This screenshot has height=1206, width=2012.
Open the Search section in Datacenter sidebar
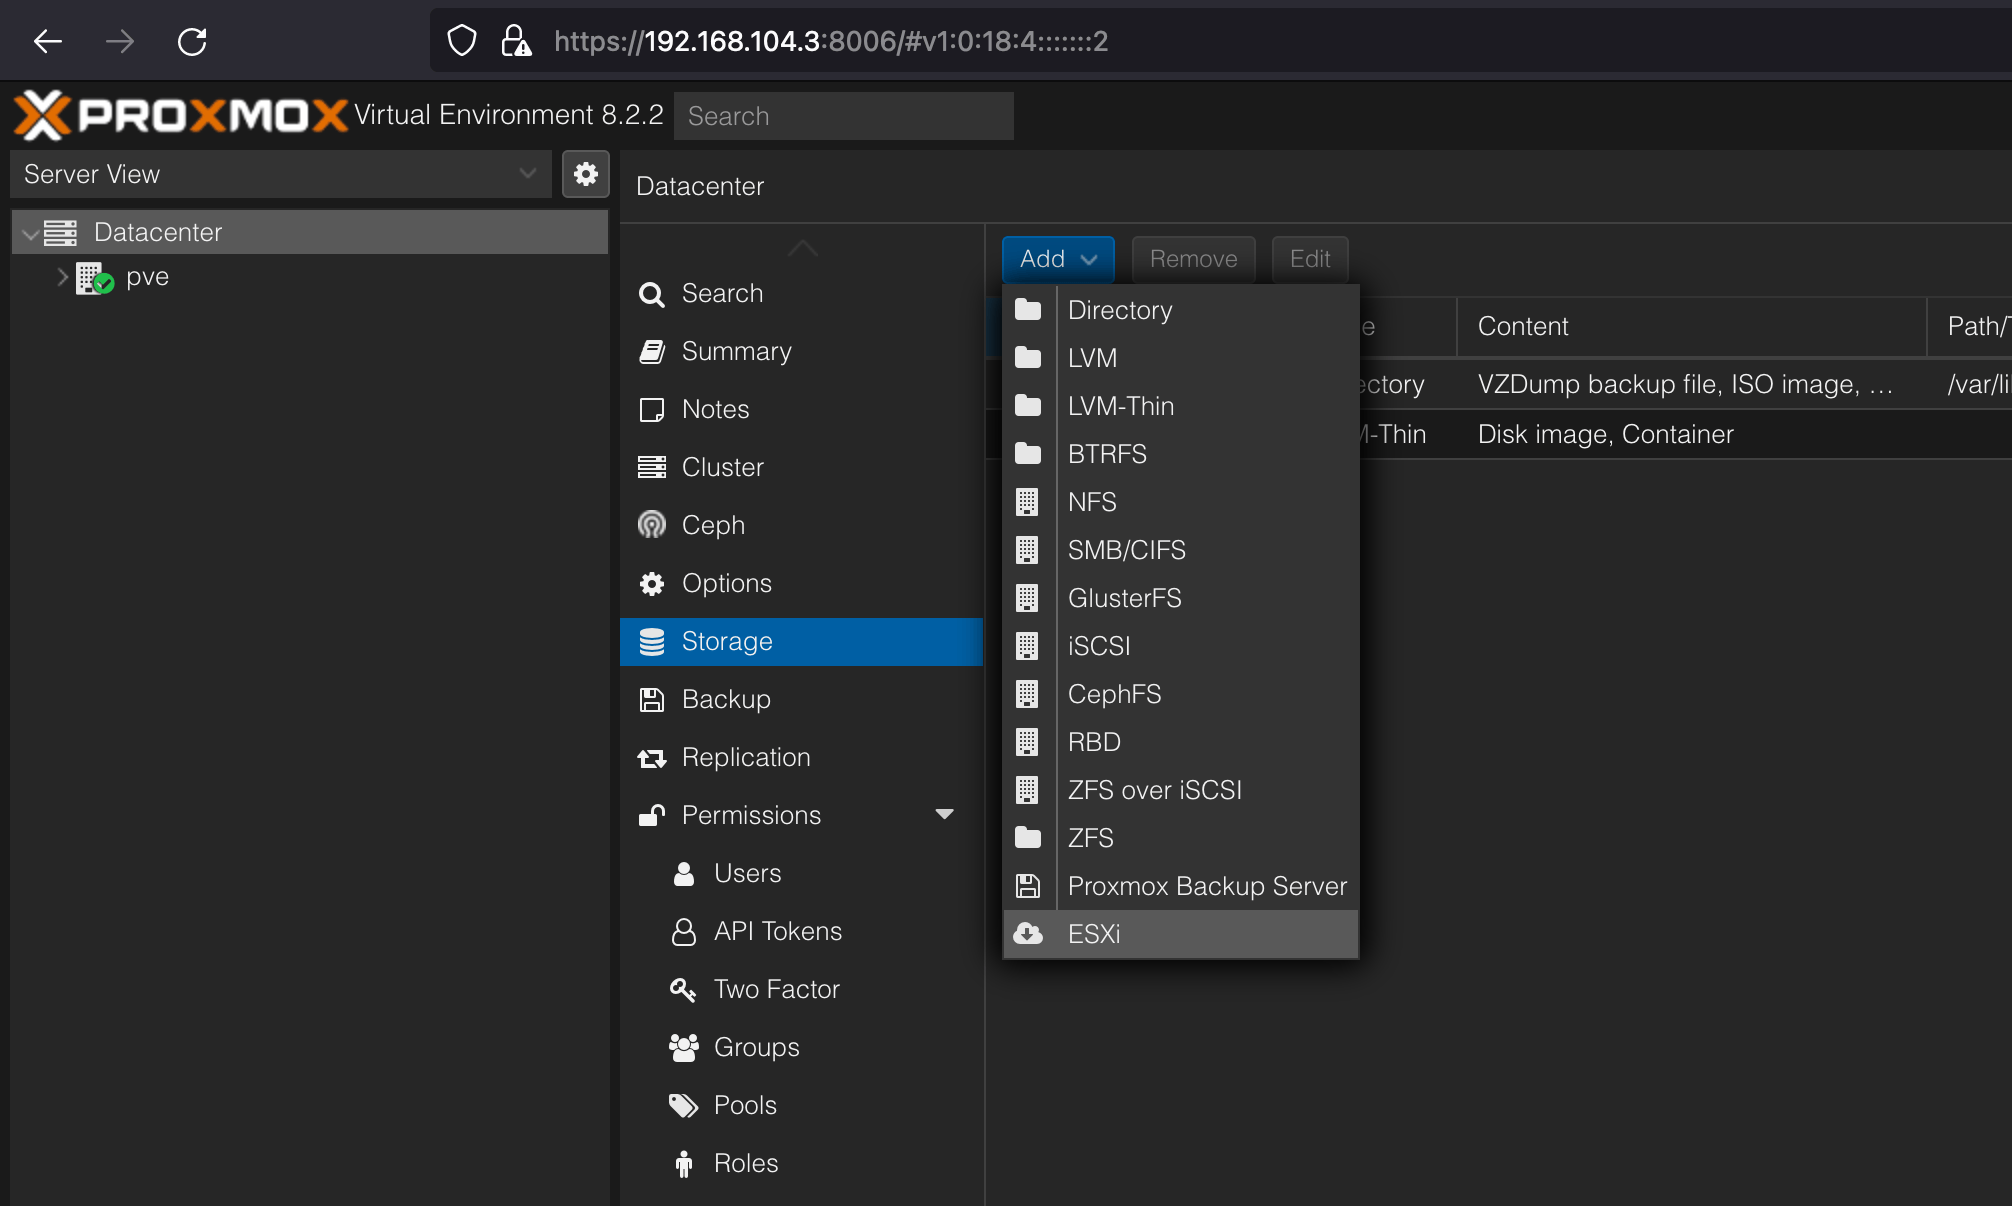tap(722, 293)
